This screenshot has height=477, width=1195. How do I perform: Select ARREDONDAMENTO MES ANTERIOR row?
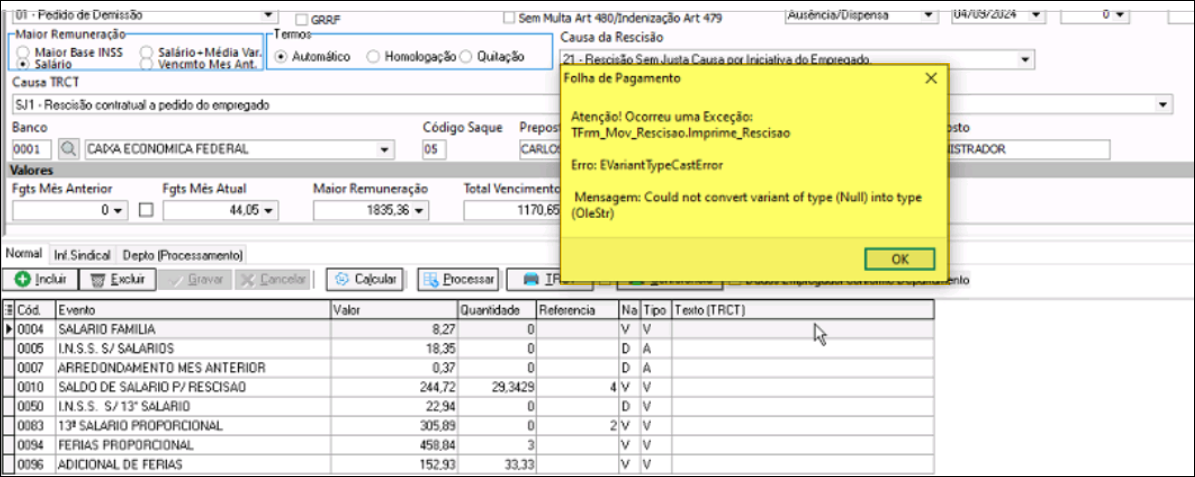[468, 368]
